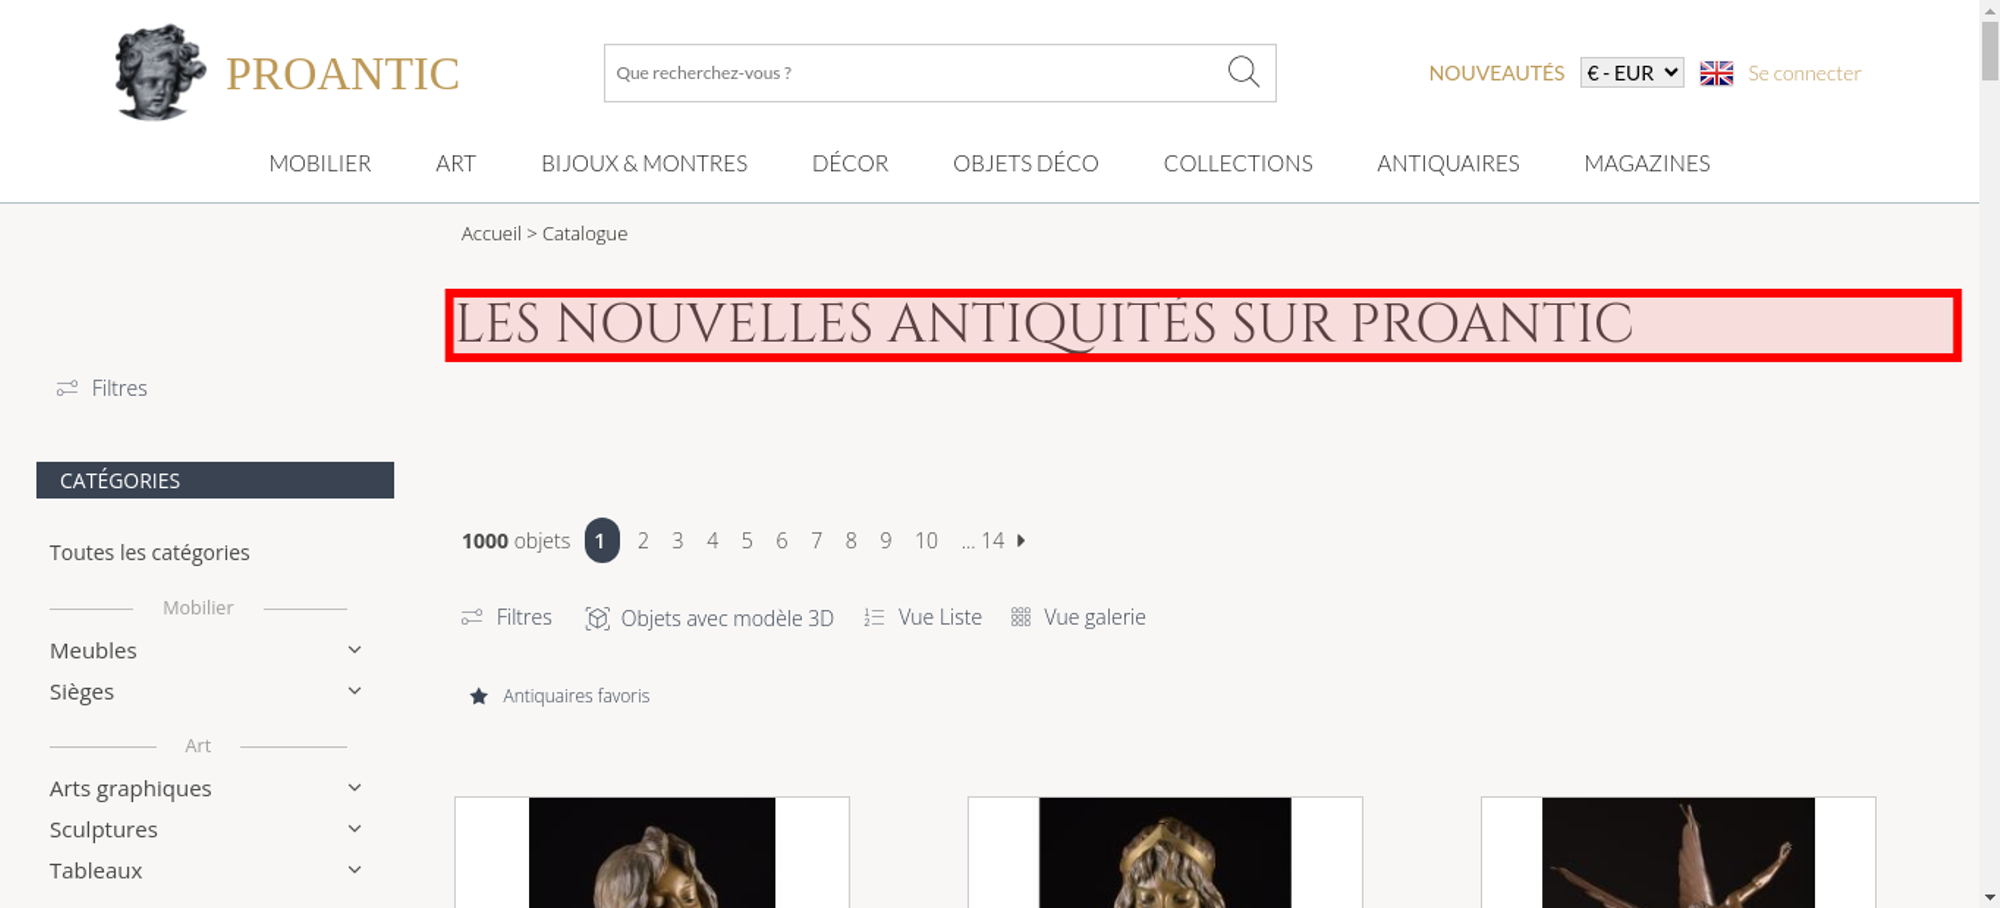Switch language via the UK flag icon

(1716, 73)
